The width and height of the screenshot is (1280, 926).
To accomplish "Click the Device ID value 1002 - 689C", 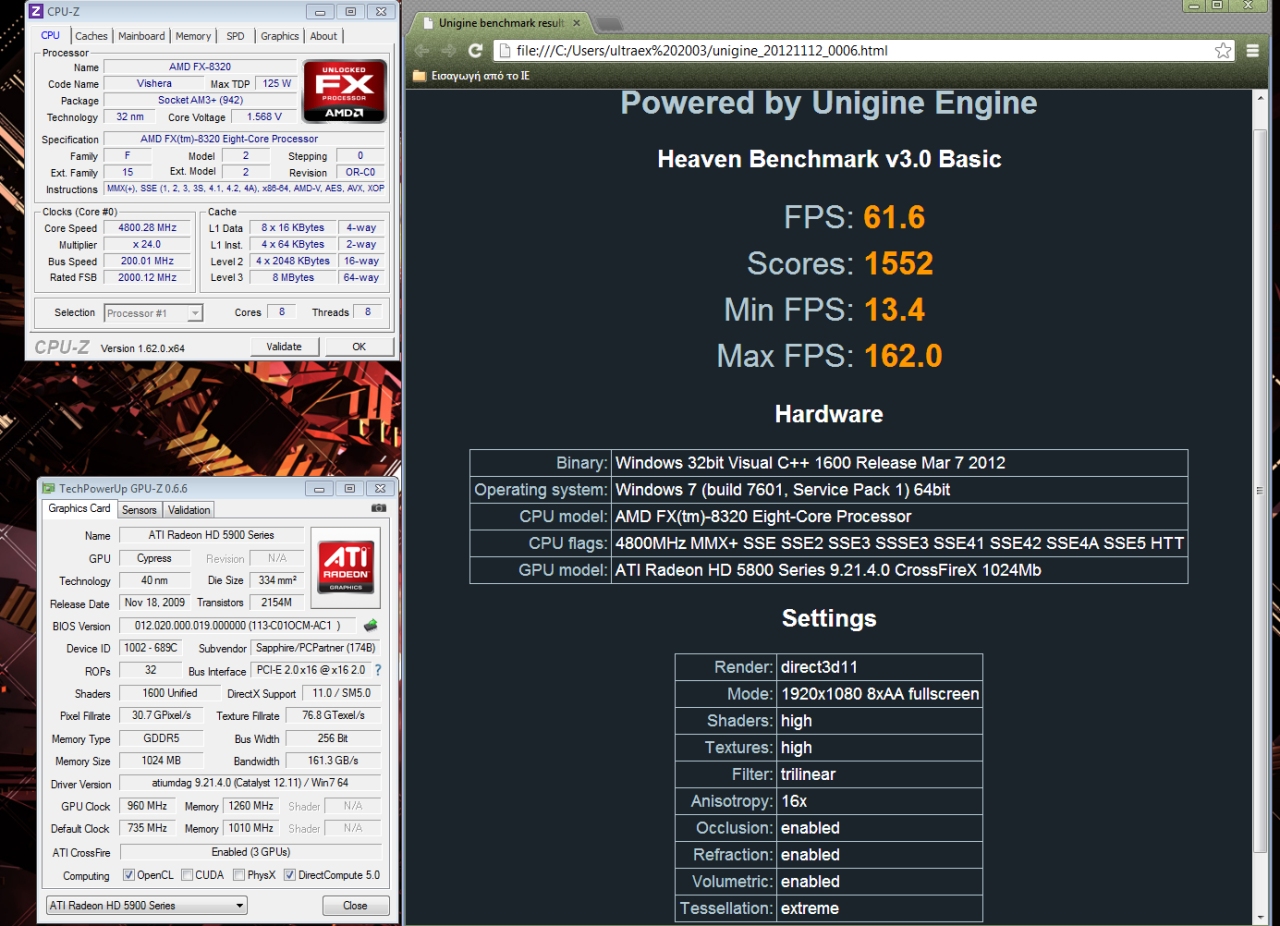I will click(x=150, y=648).
